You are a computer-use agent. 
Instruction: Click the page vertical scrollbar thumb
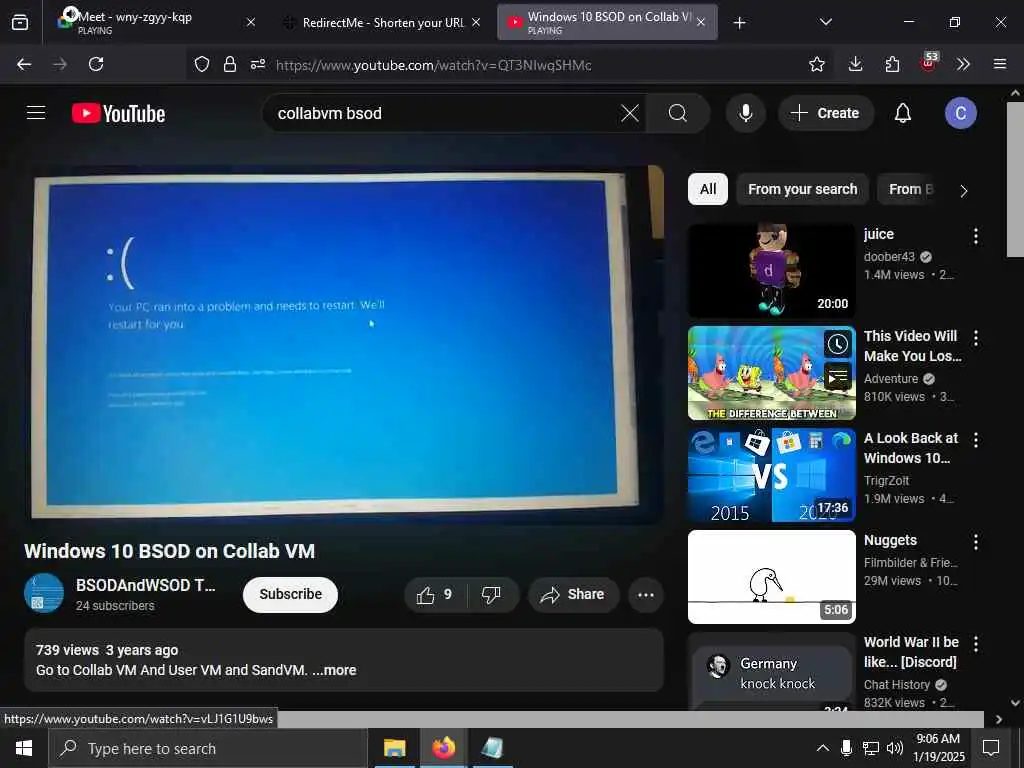[1015, 180]
